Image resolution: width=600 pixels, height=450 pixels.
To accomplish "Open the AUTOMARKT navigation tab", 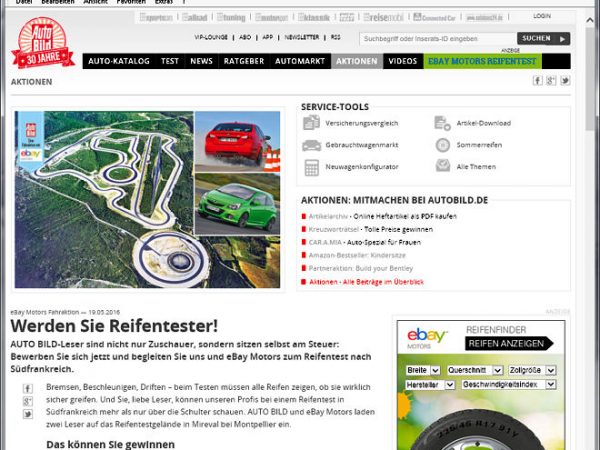I will click(300, 61).
